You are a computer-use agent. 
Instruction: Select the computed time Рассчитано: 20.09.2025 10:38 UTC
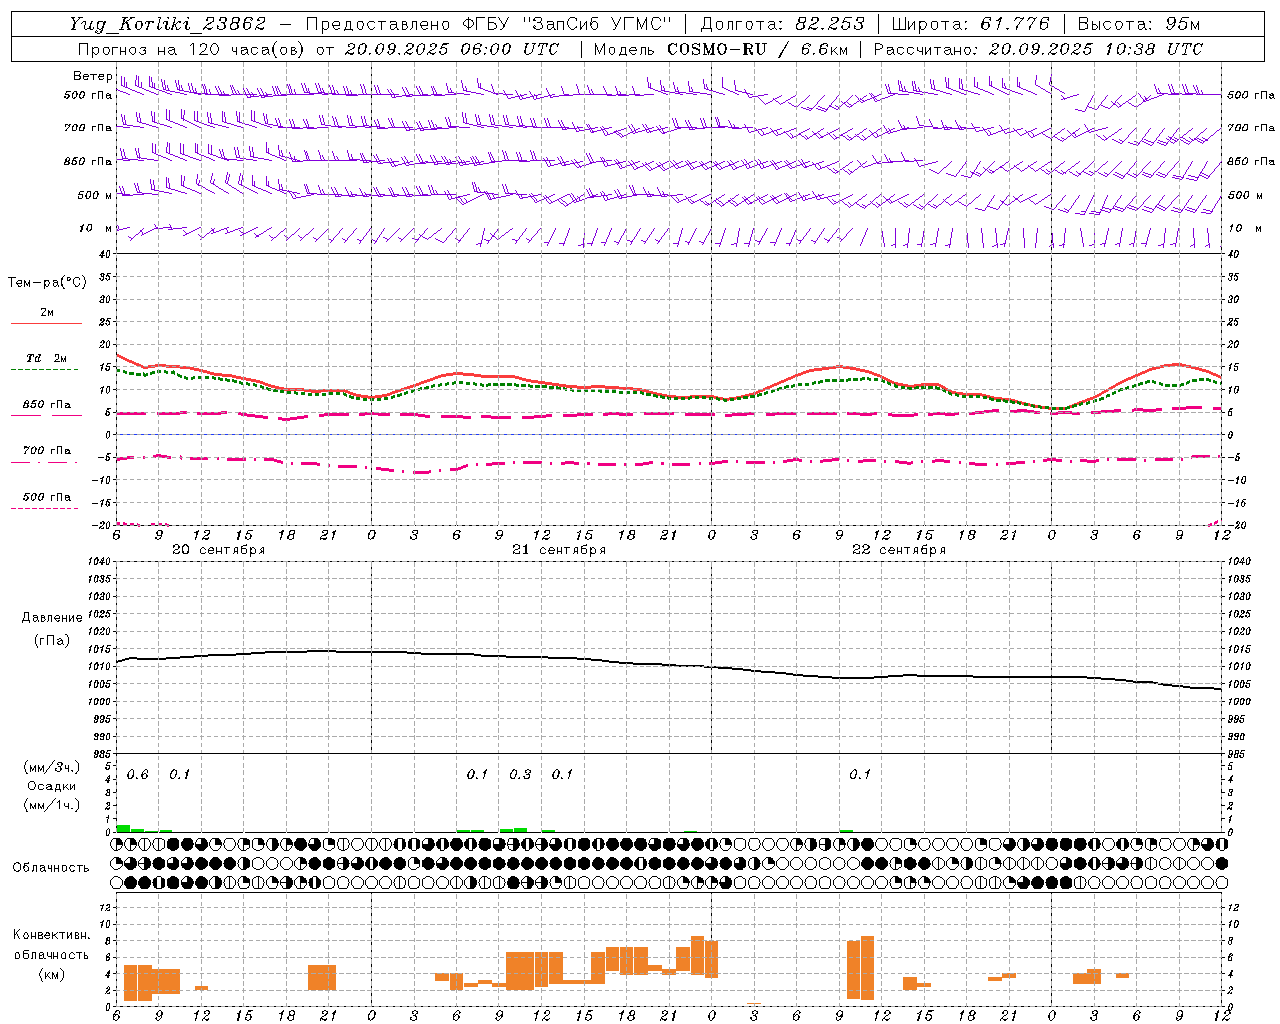(1038, 49)
